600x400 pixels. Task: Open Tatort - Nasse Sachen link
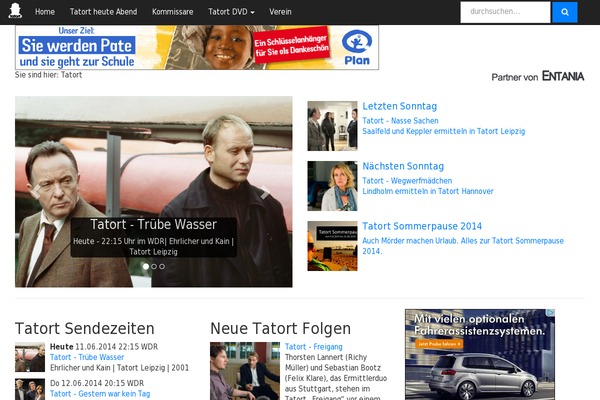click(x=400, y=121)
